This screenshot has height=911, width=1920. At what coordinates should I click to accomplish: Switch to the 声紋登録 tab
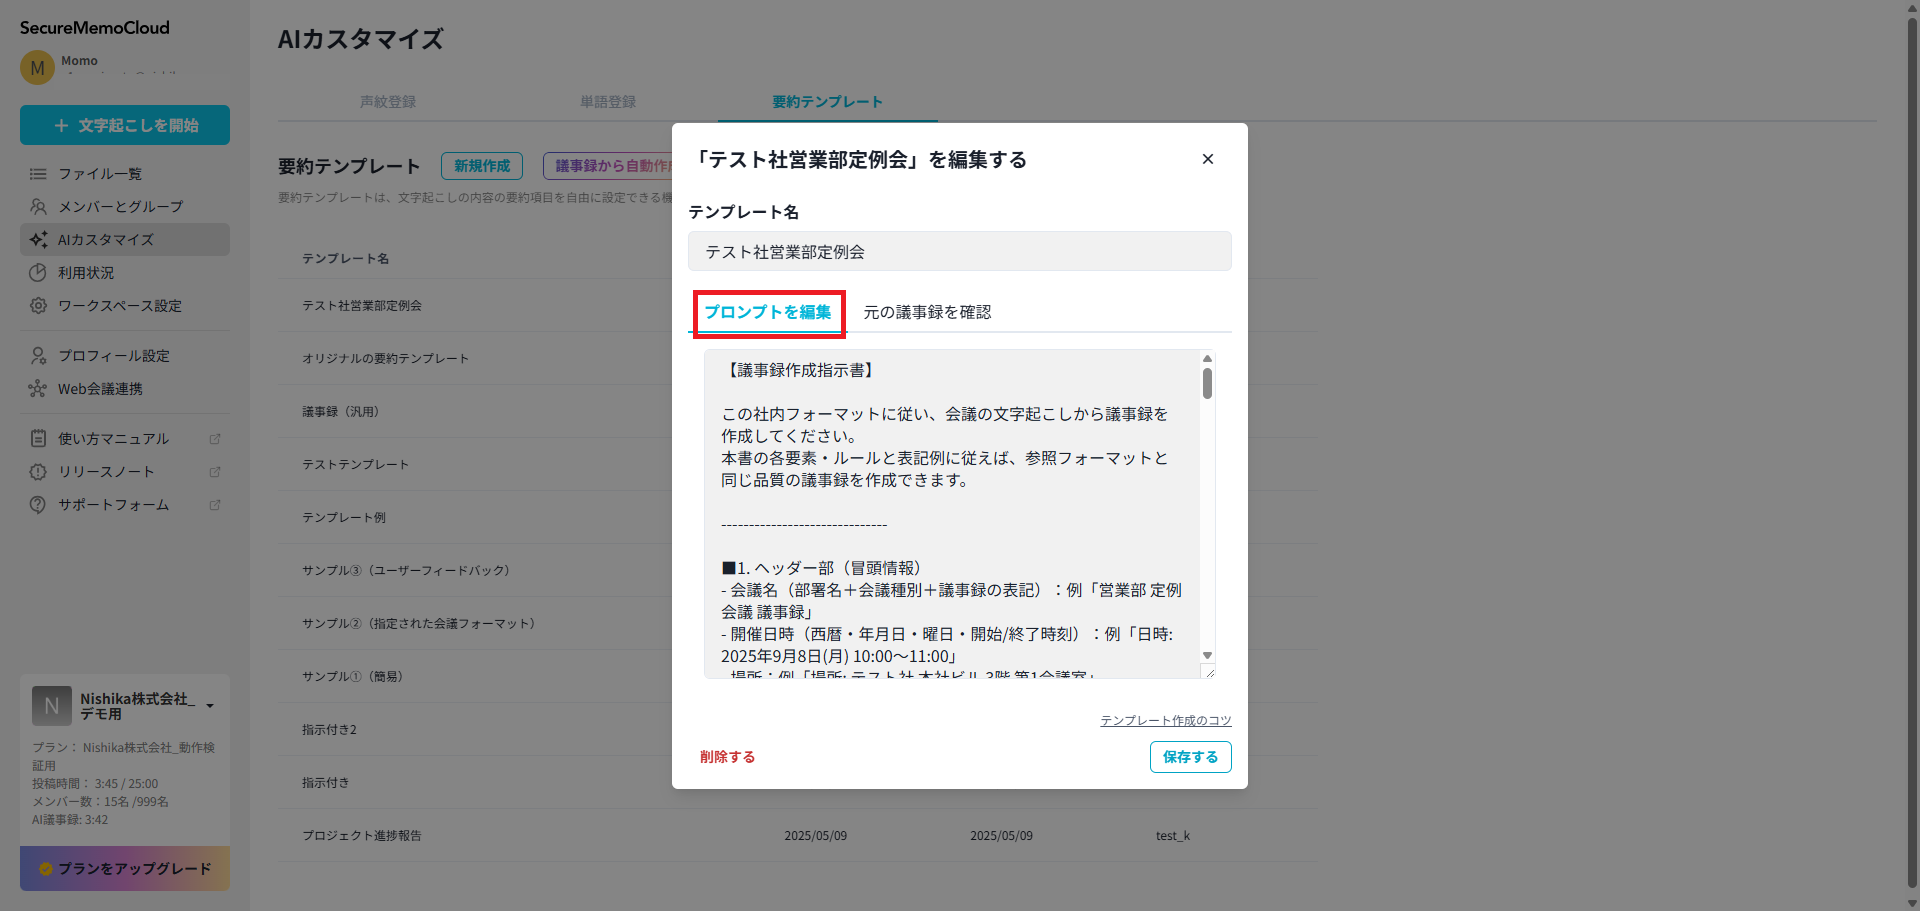pos(388,101)
